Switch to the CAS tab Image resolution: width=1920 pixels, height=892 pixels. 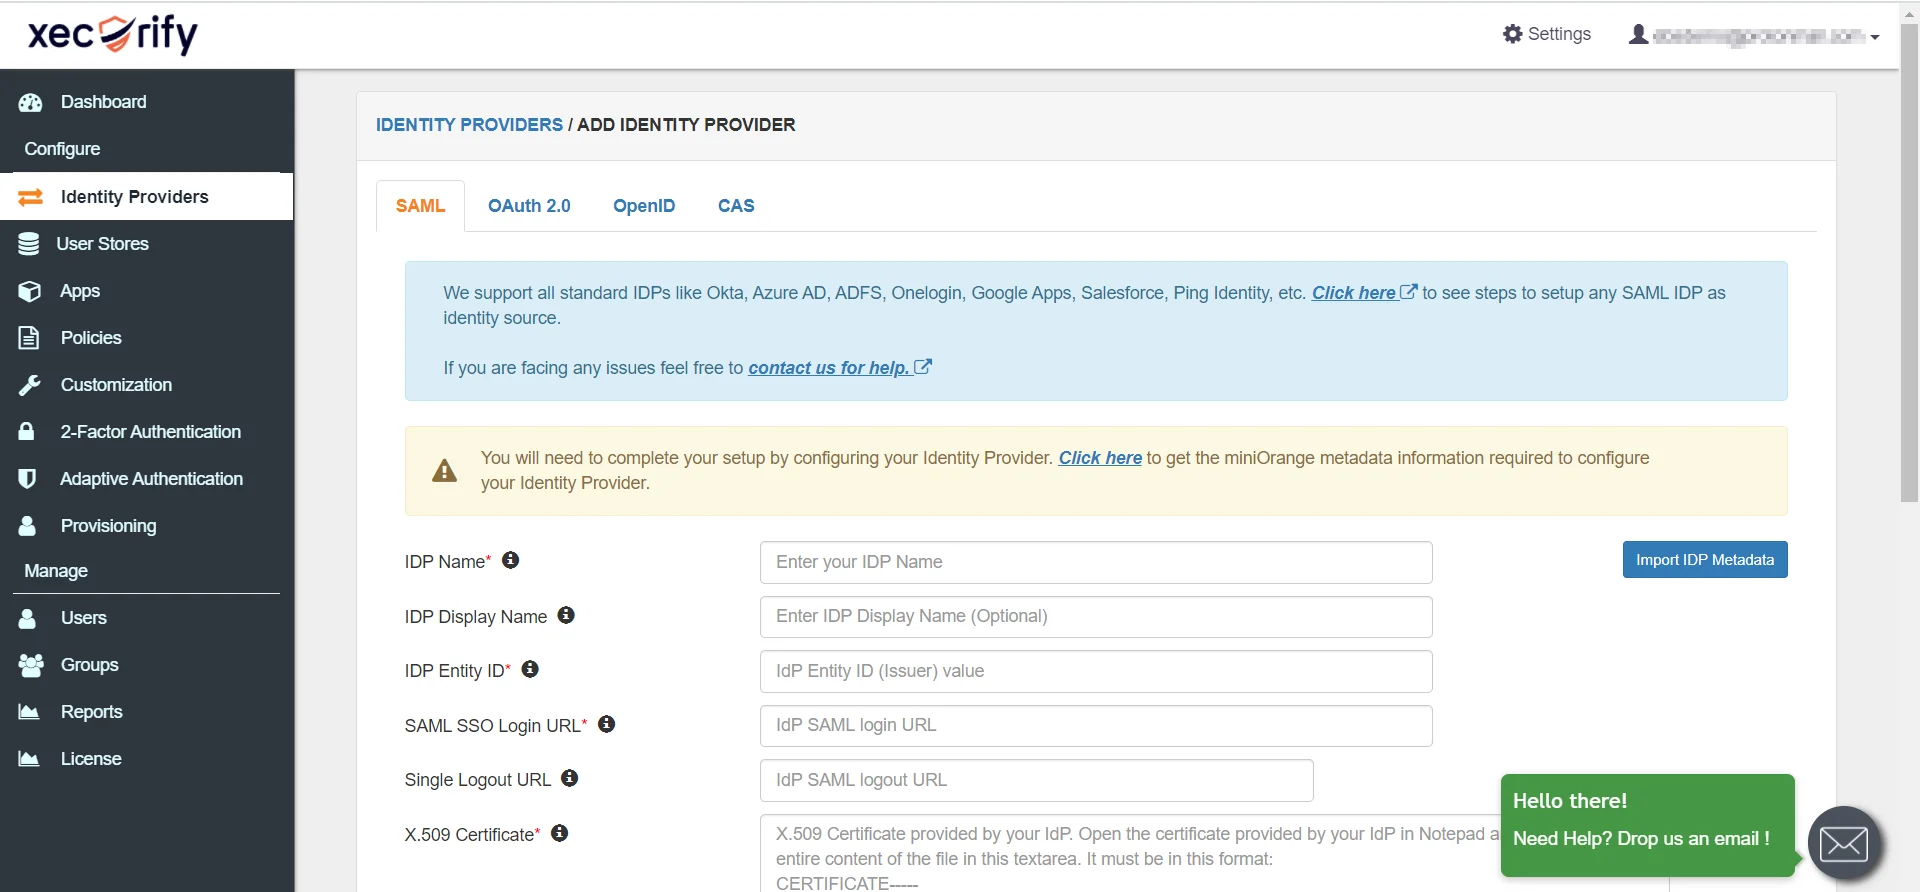coord(736,206)
